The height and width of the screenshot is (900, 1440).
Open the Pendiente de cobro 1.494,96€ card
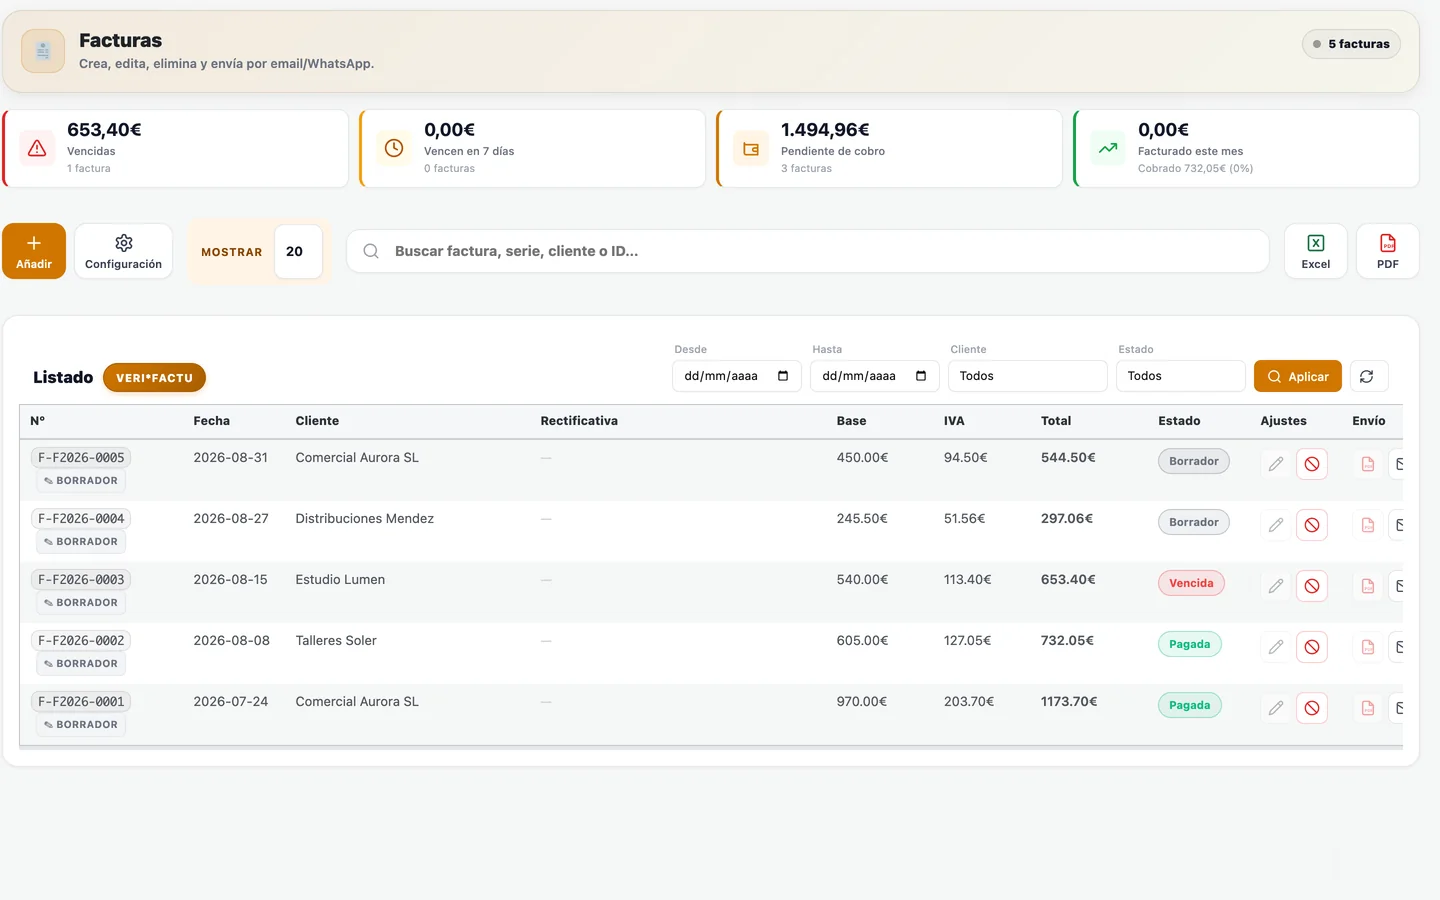889,148
